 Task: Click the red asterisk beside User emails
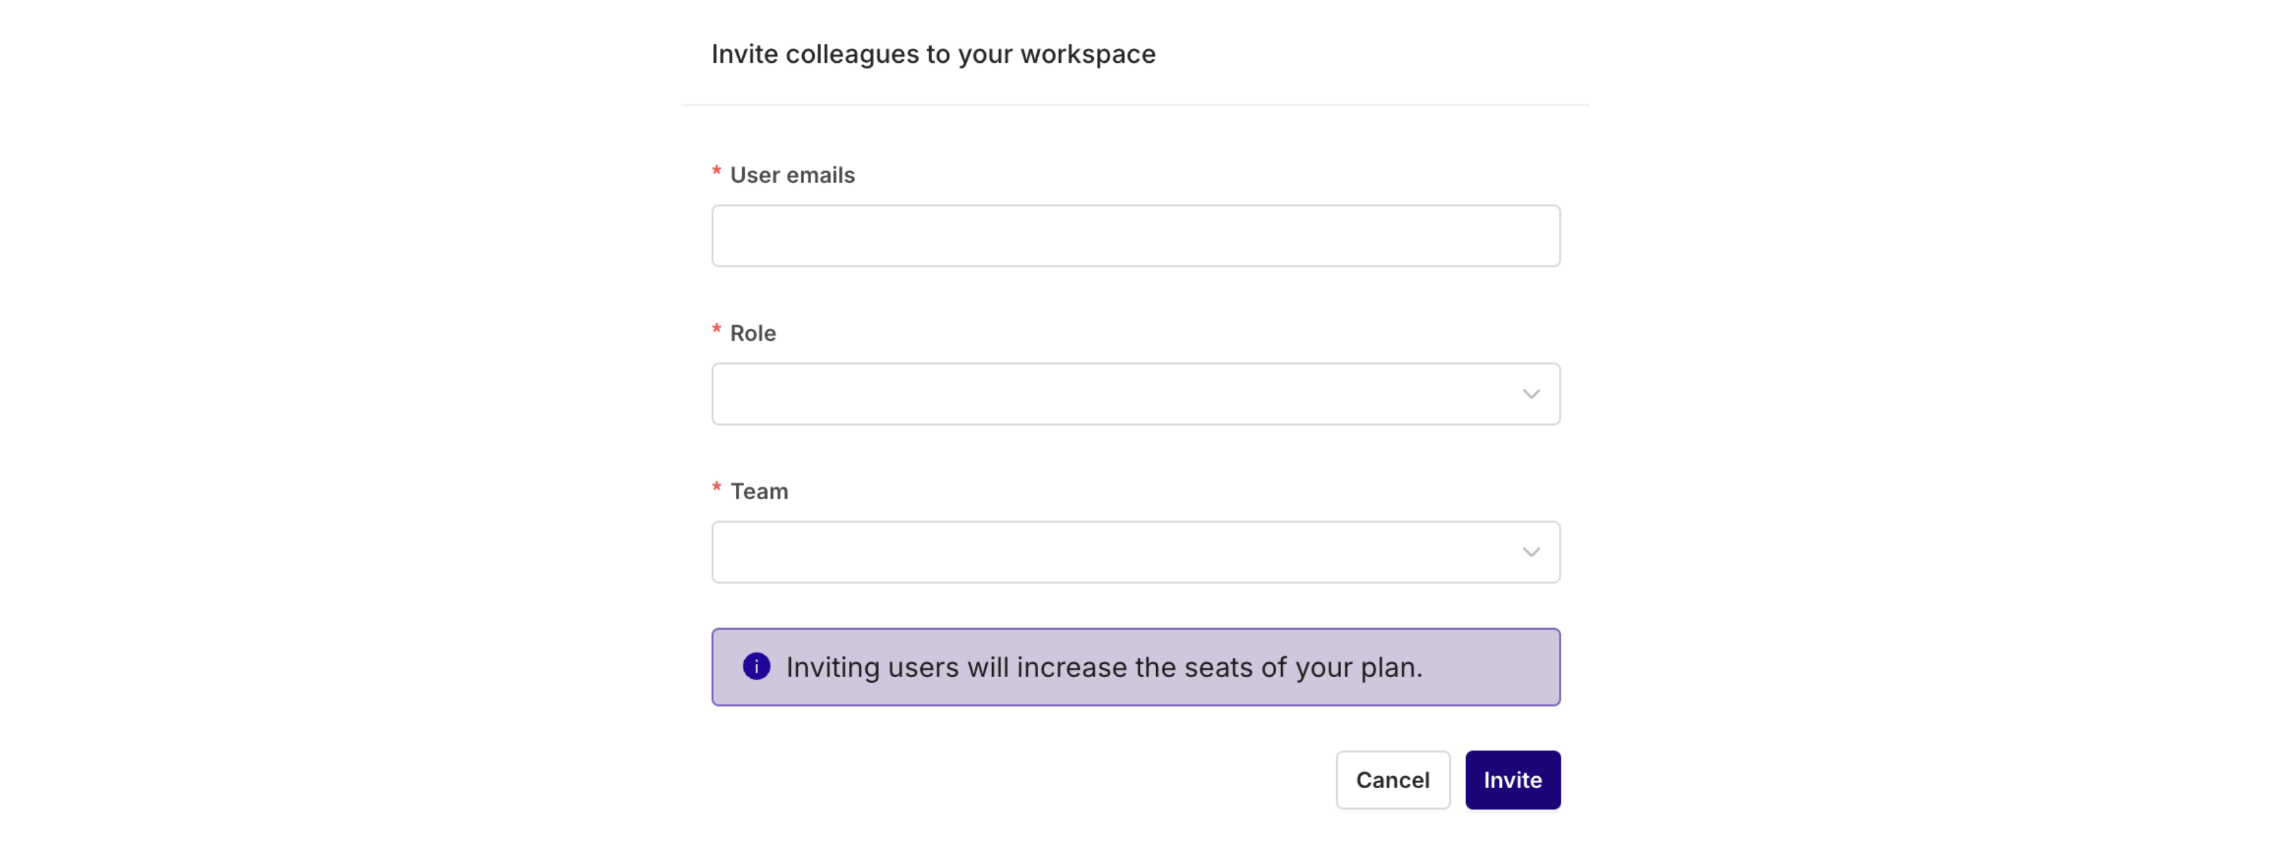[x=716, y=173]
